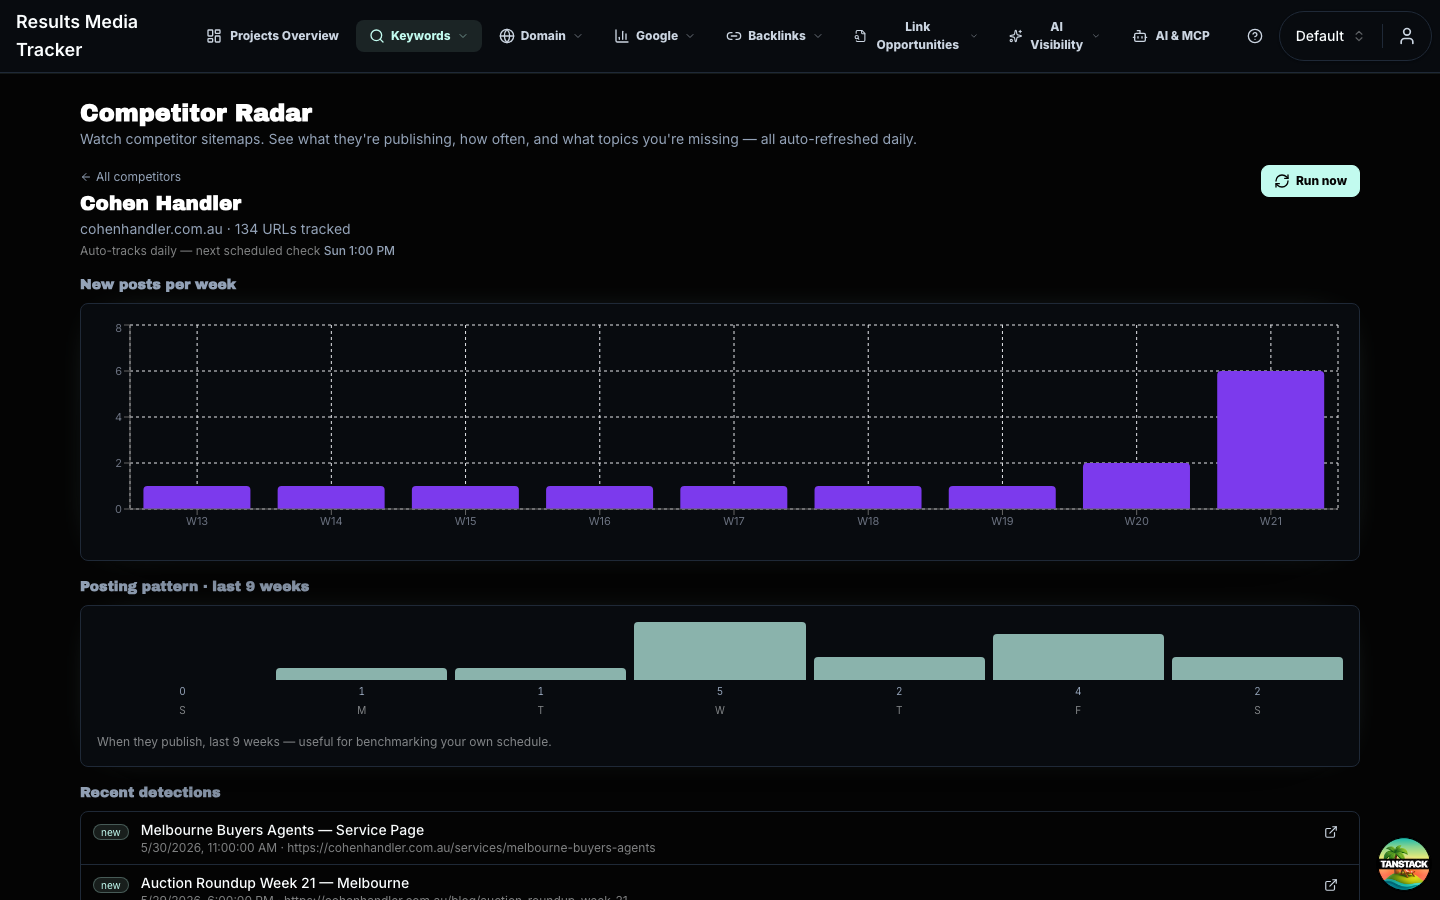Go to Projects Overview

pos(273,36)
